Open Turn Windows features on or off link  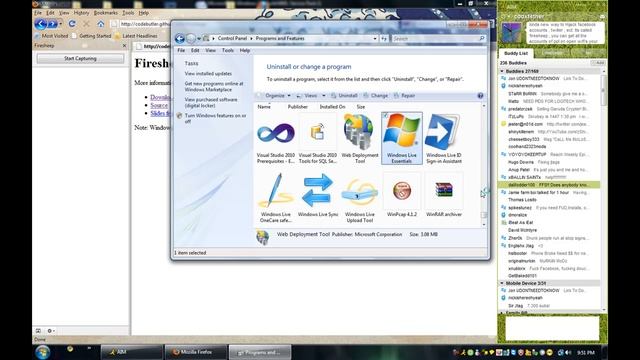tap(215, 118)
